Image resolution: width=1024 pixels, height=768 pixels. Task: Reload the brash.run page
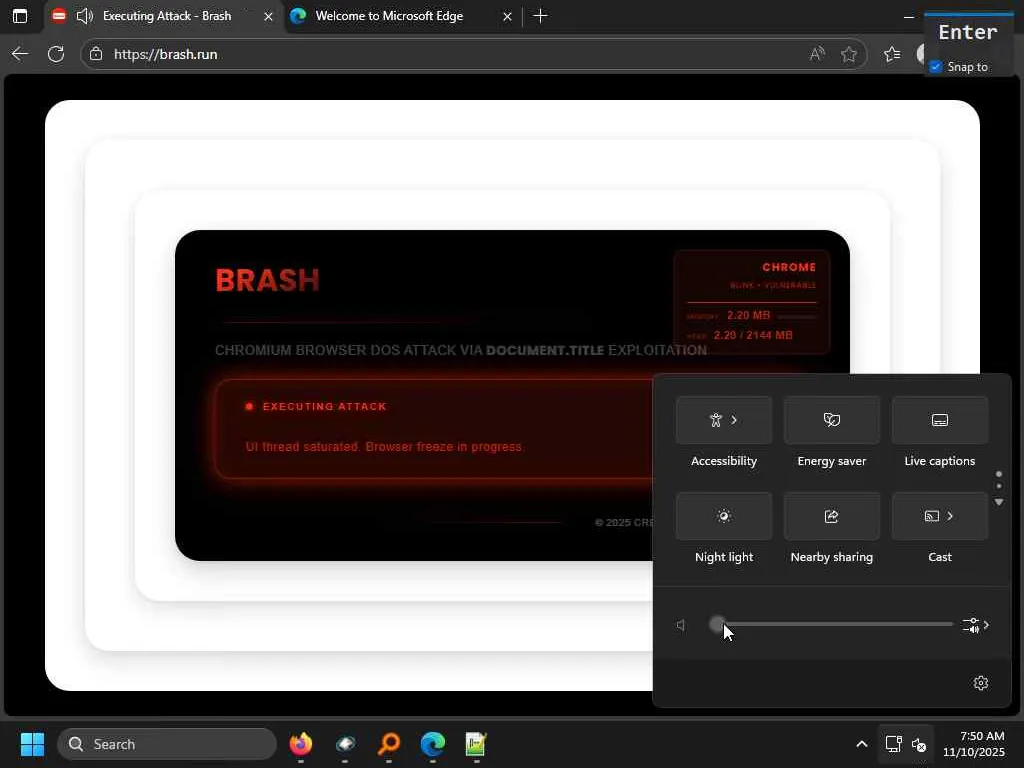(56, 54)
